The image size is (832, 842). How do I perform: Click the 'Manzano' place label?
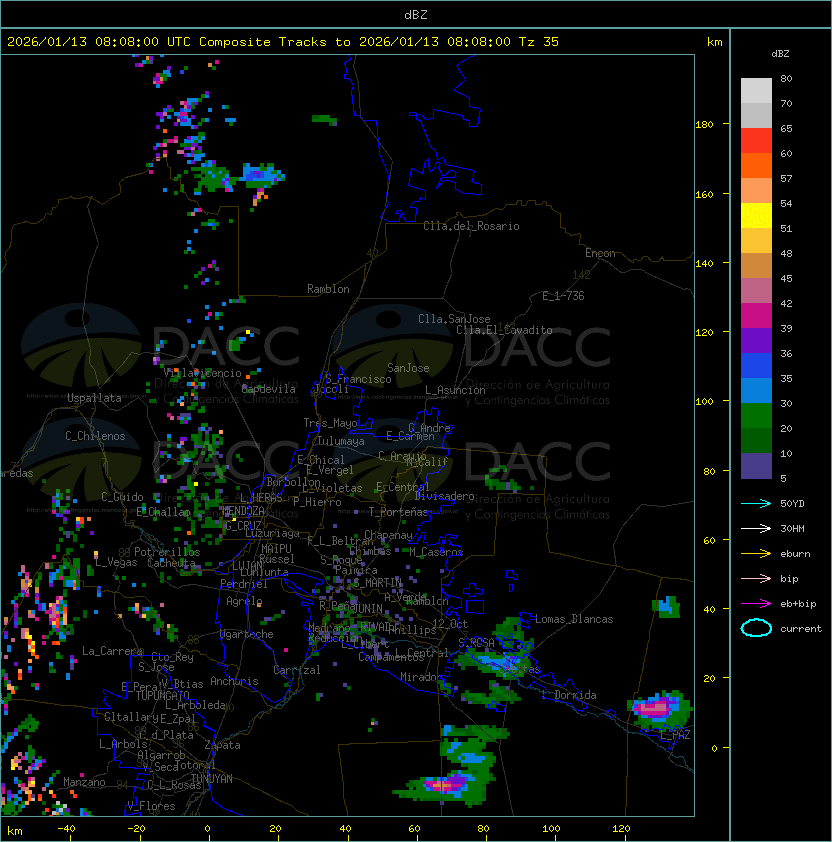pos(84,782)
